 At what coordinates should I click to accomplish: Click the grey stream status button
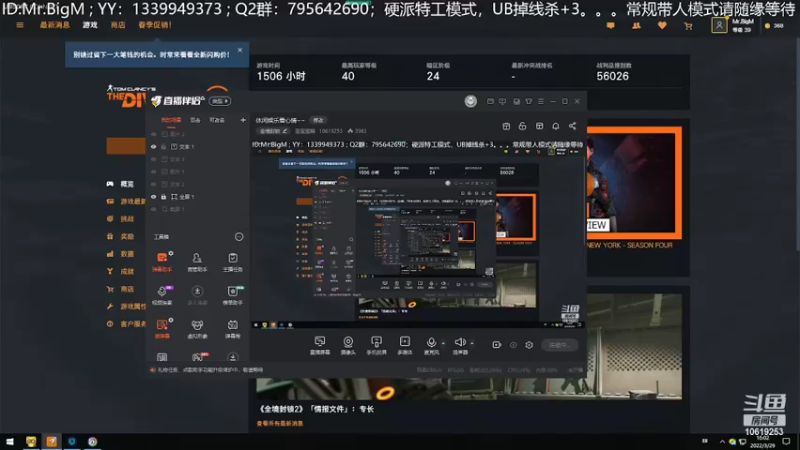tap(559, 345)
